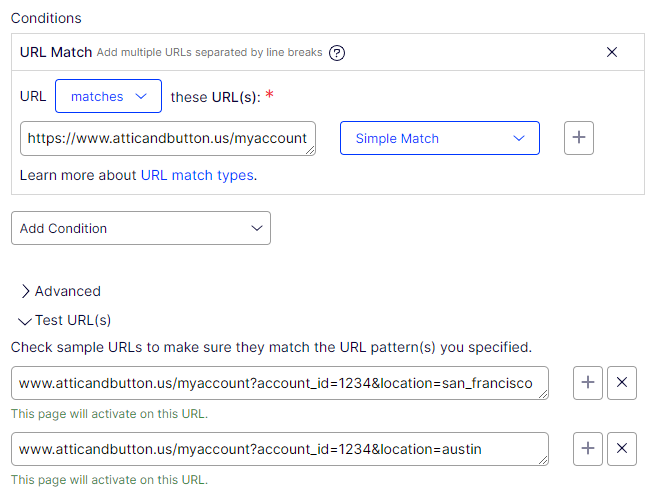656x493 pixels.
Task: Delete the san_francisco test URL with X
Action: pos(622,383)
